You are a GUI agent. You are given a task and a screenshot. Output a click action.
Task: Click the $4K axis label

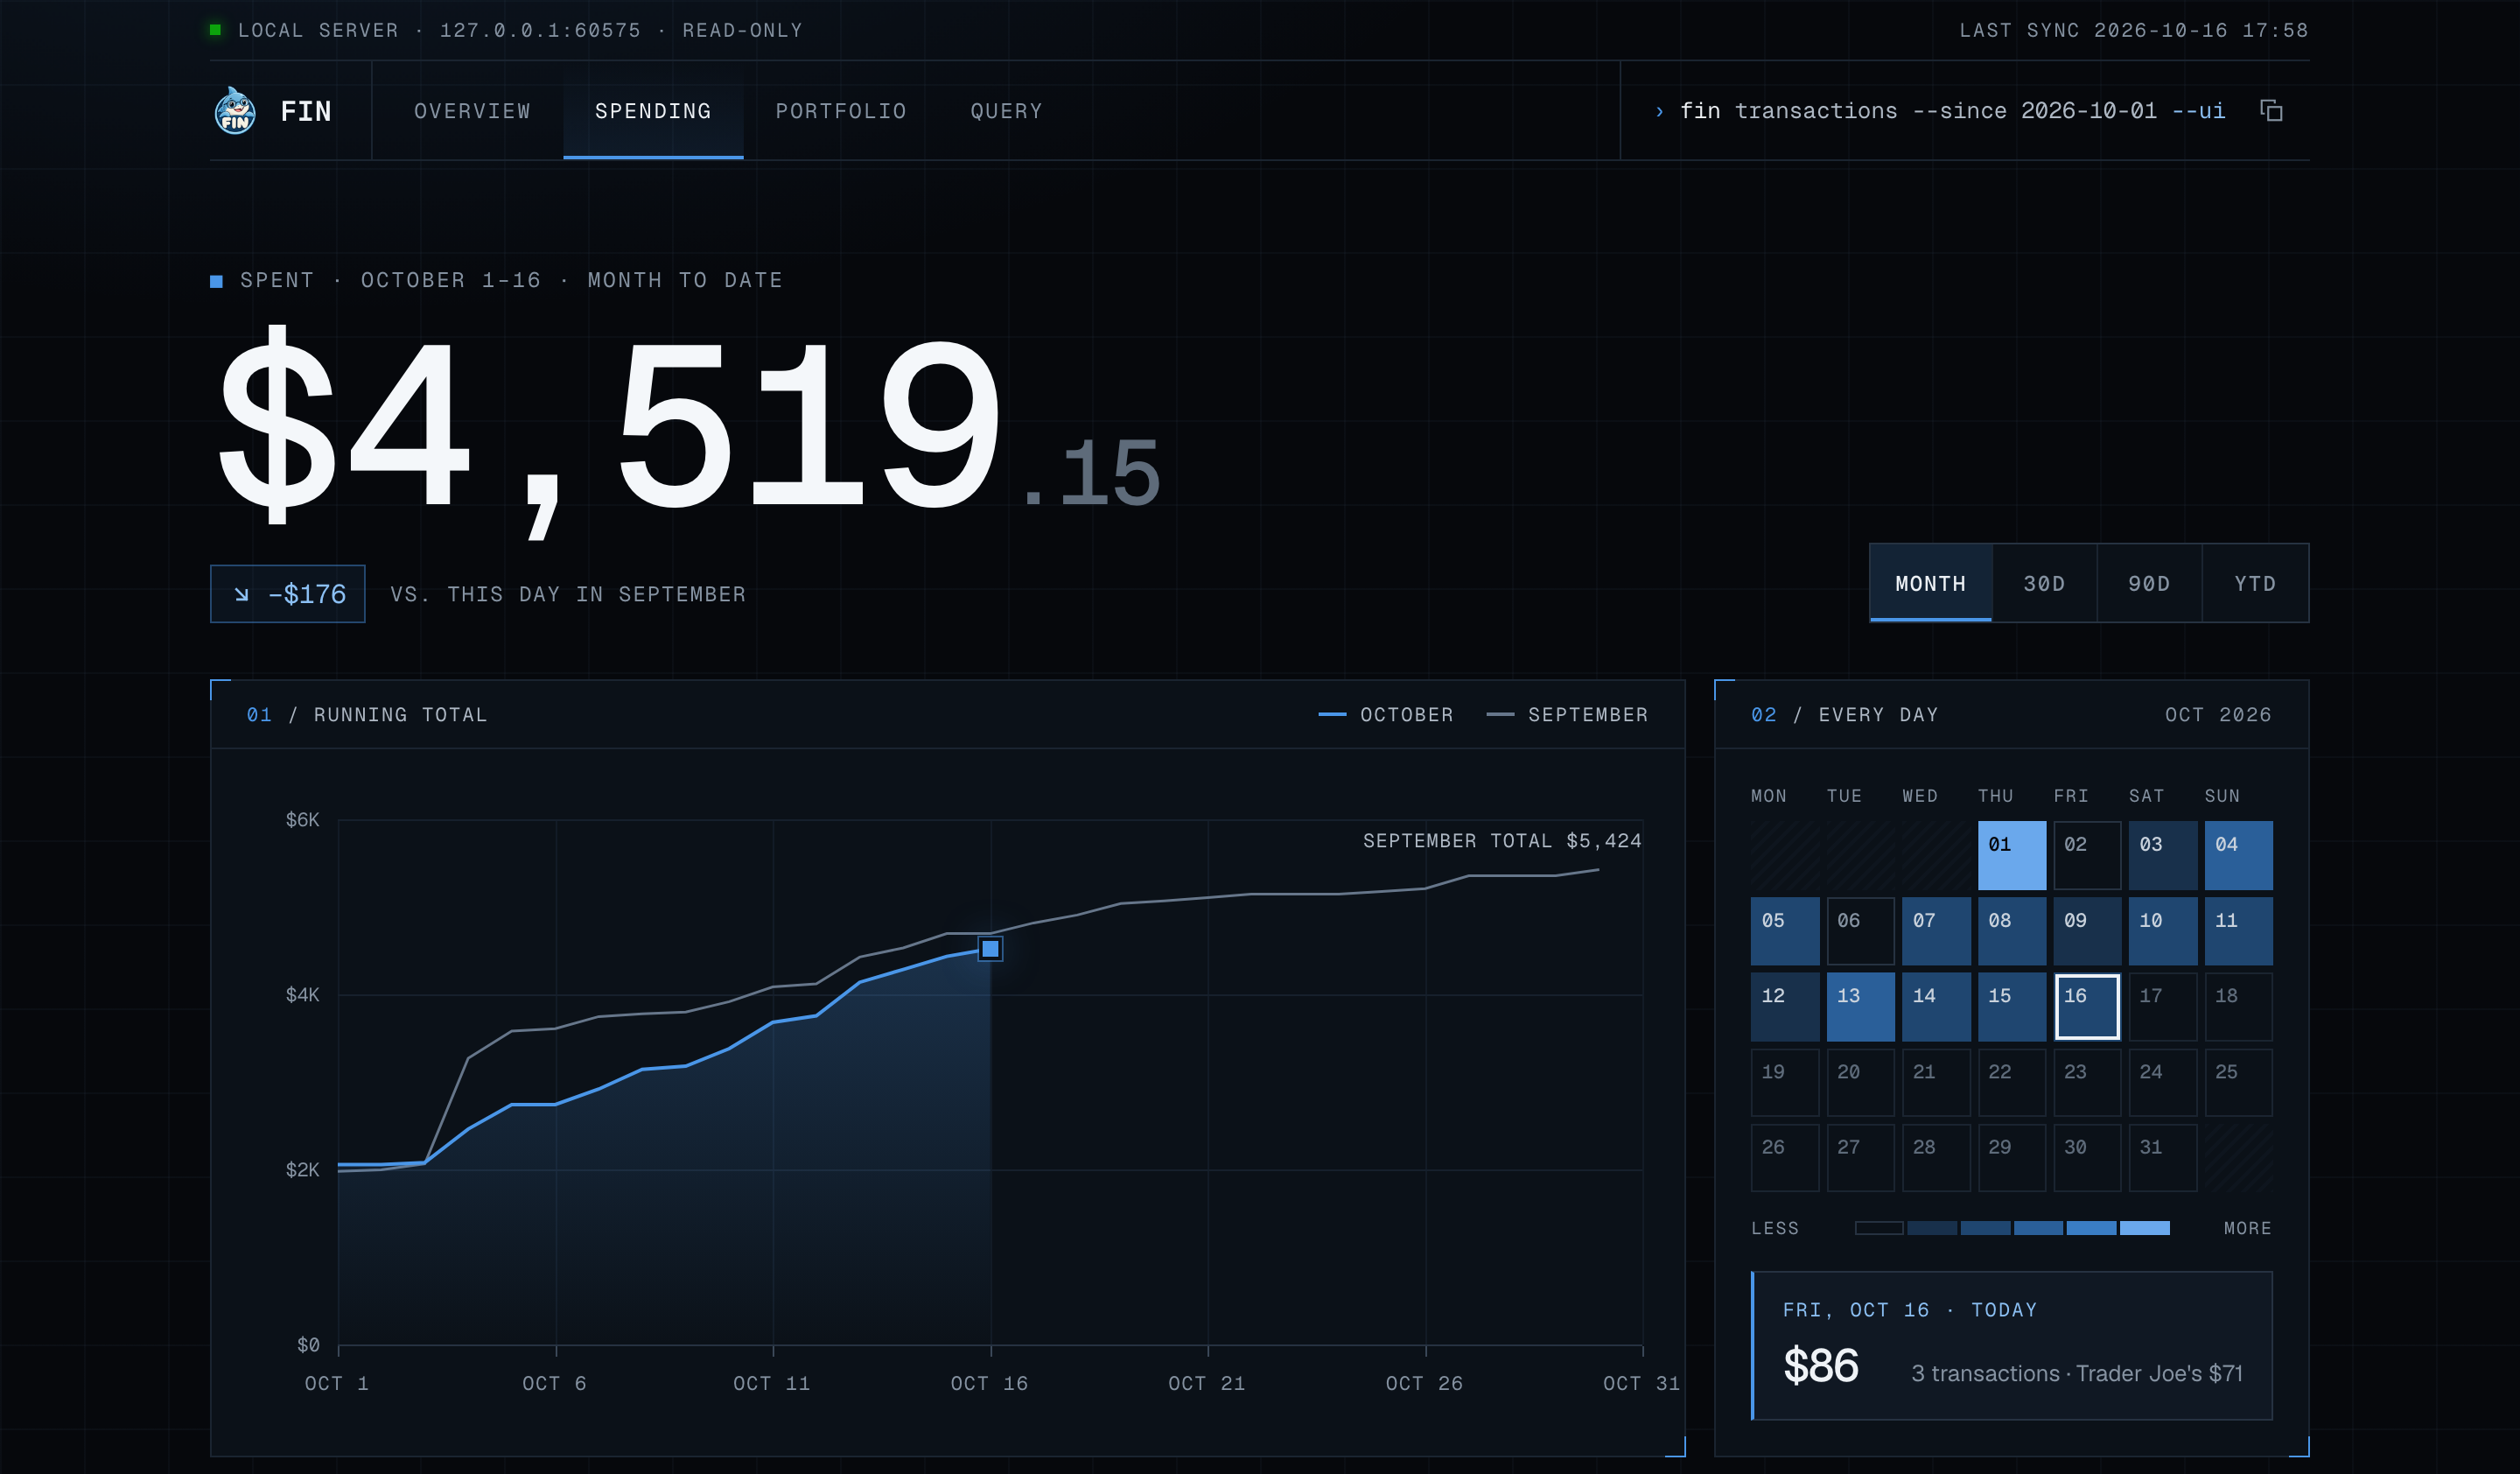(x=302, y=995)
